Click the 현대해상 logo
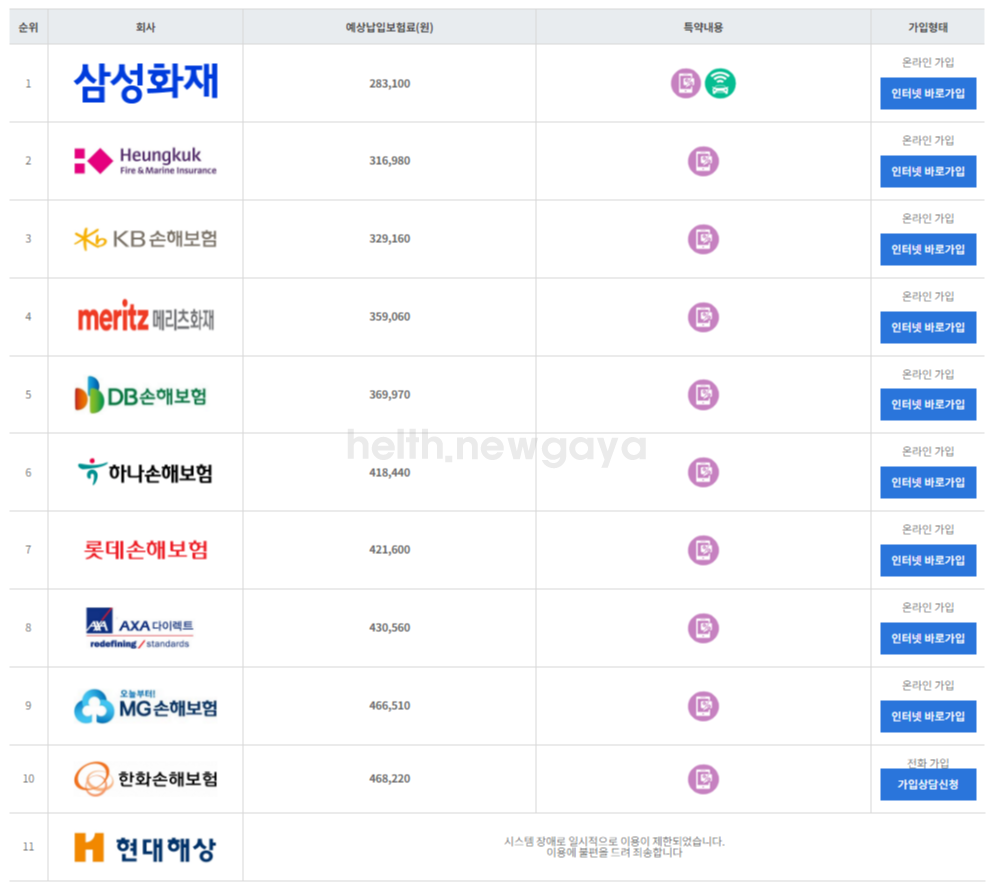The image size is (993, 891). [x=145, y=848]
